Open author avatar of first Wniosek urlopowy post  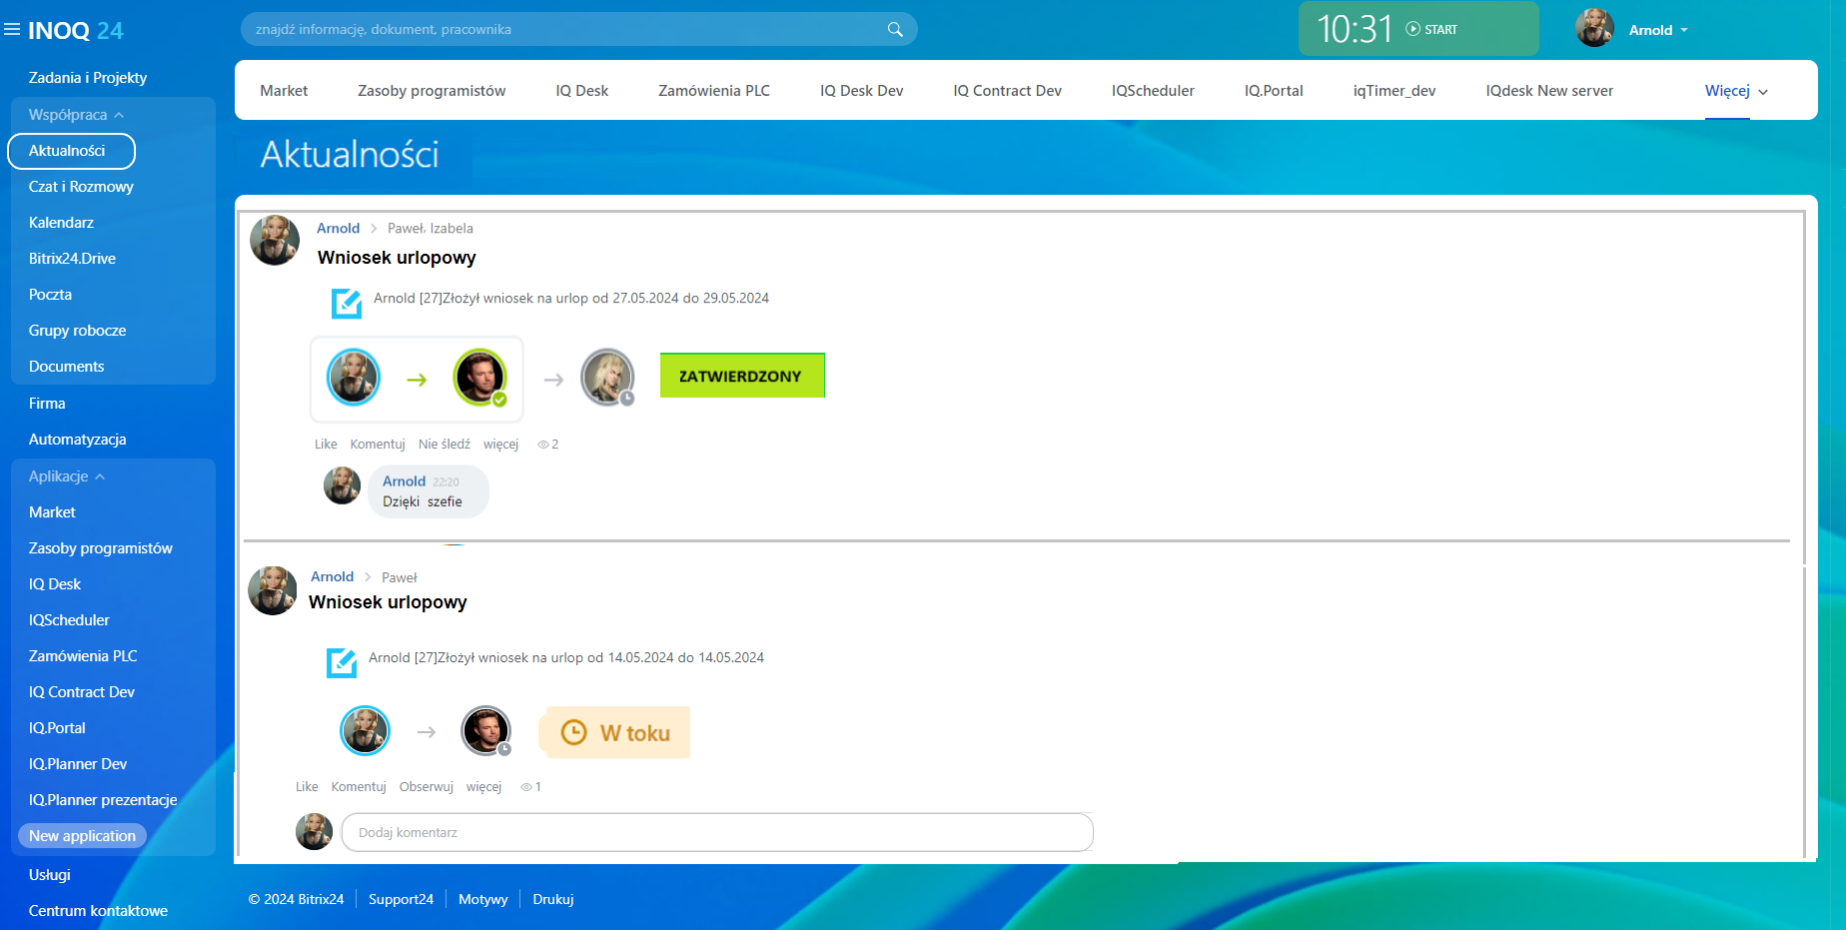[x=275, y=240]
